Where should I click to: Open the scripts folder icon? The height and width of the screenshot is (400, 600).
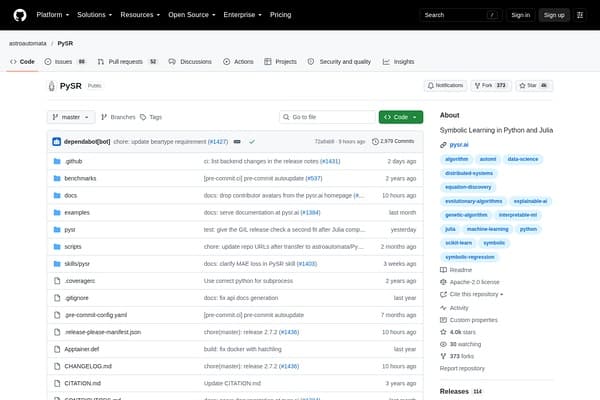[x=57, y=247]
